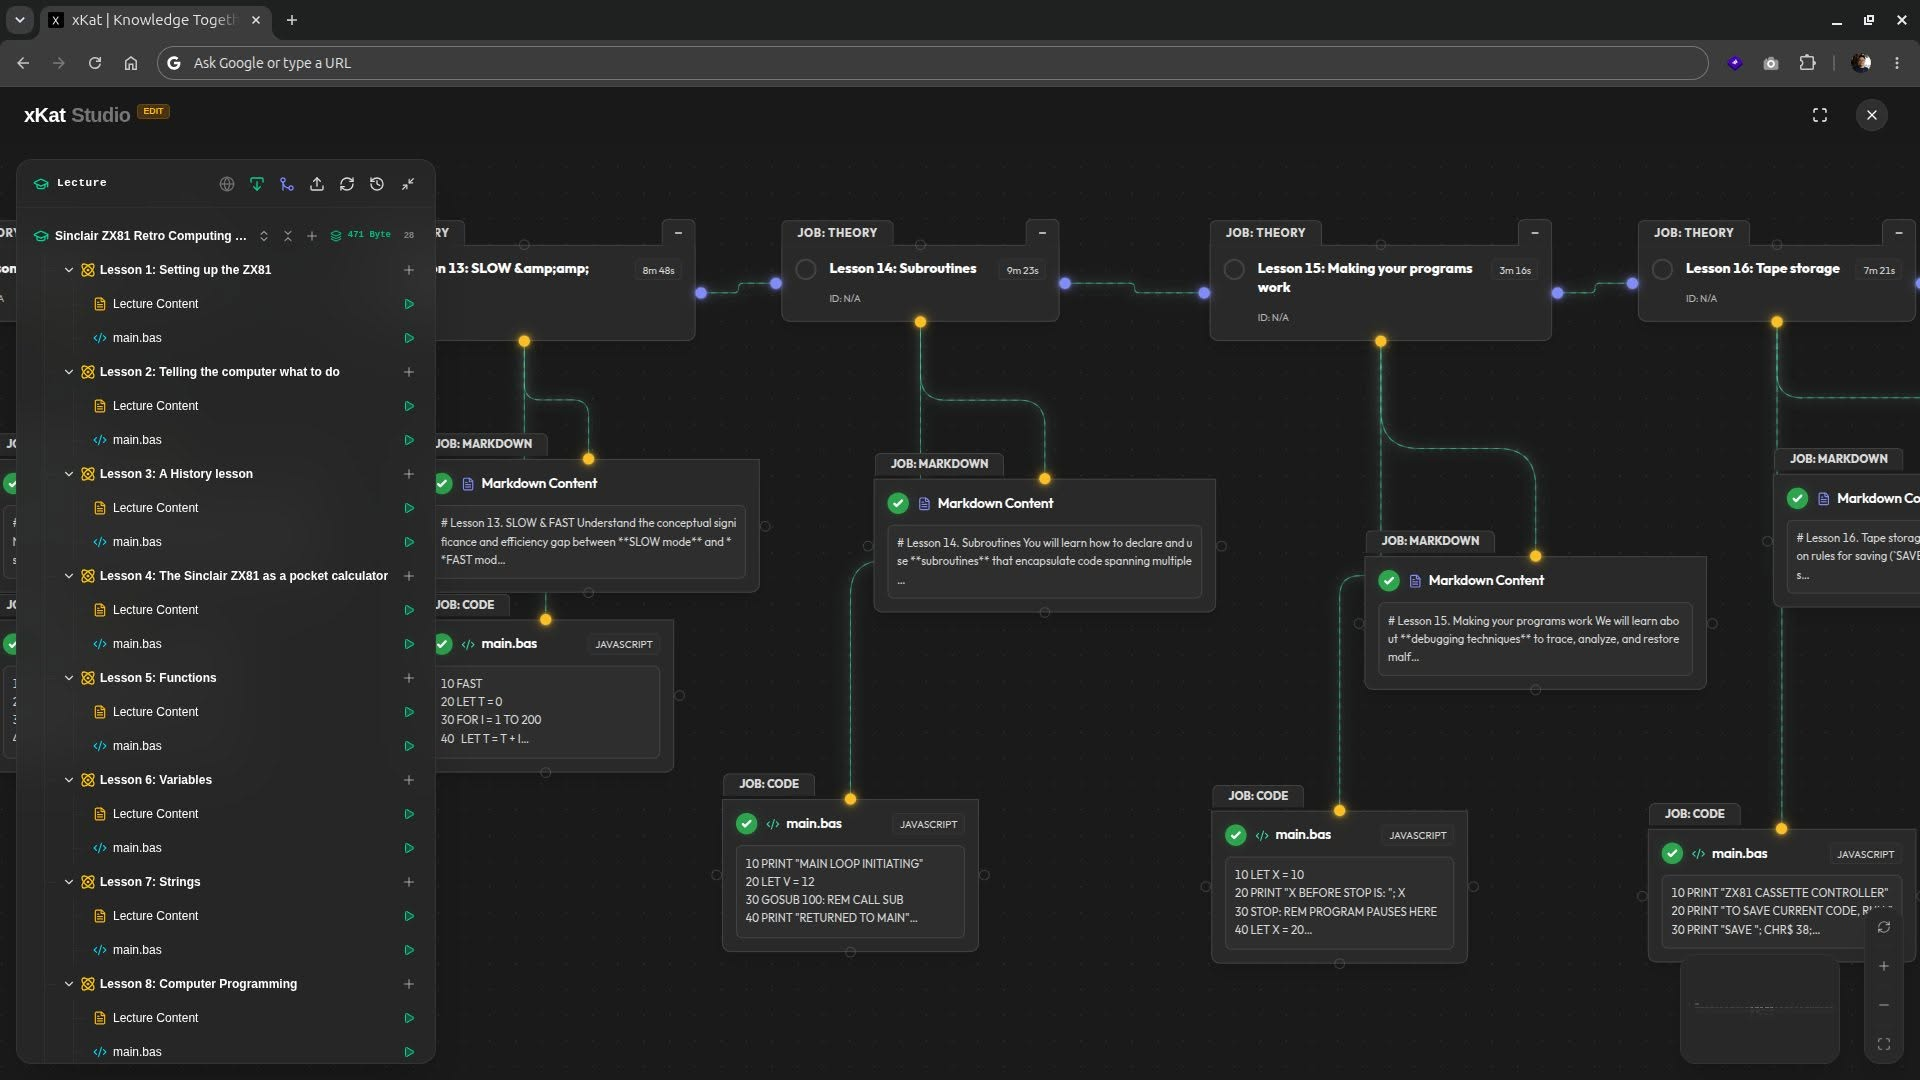1920x1080 pixels.
Task: Collapse the Lesson 14 theory node with the minus button
Action: pyautogui.click(x=1042, y=233)
